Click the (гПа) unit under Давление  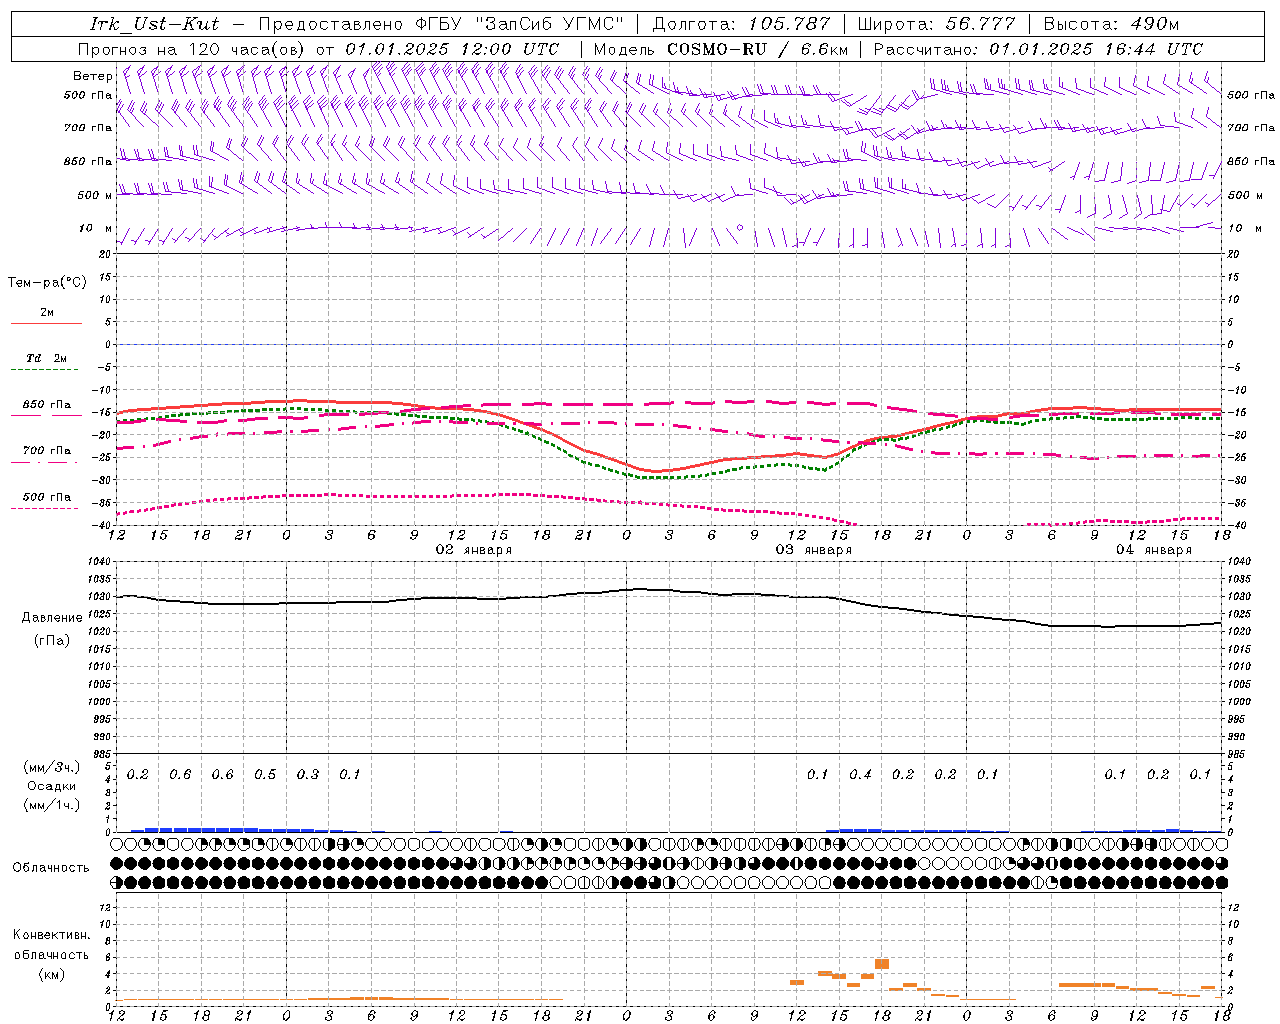(x=52, y=641)
